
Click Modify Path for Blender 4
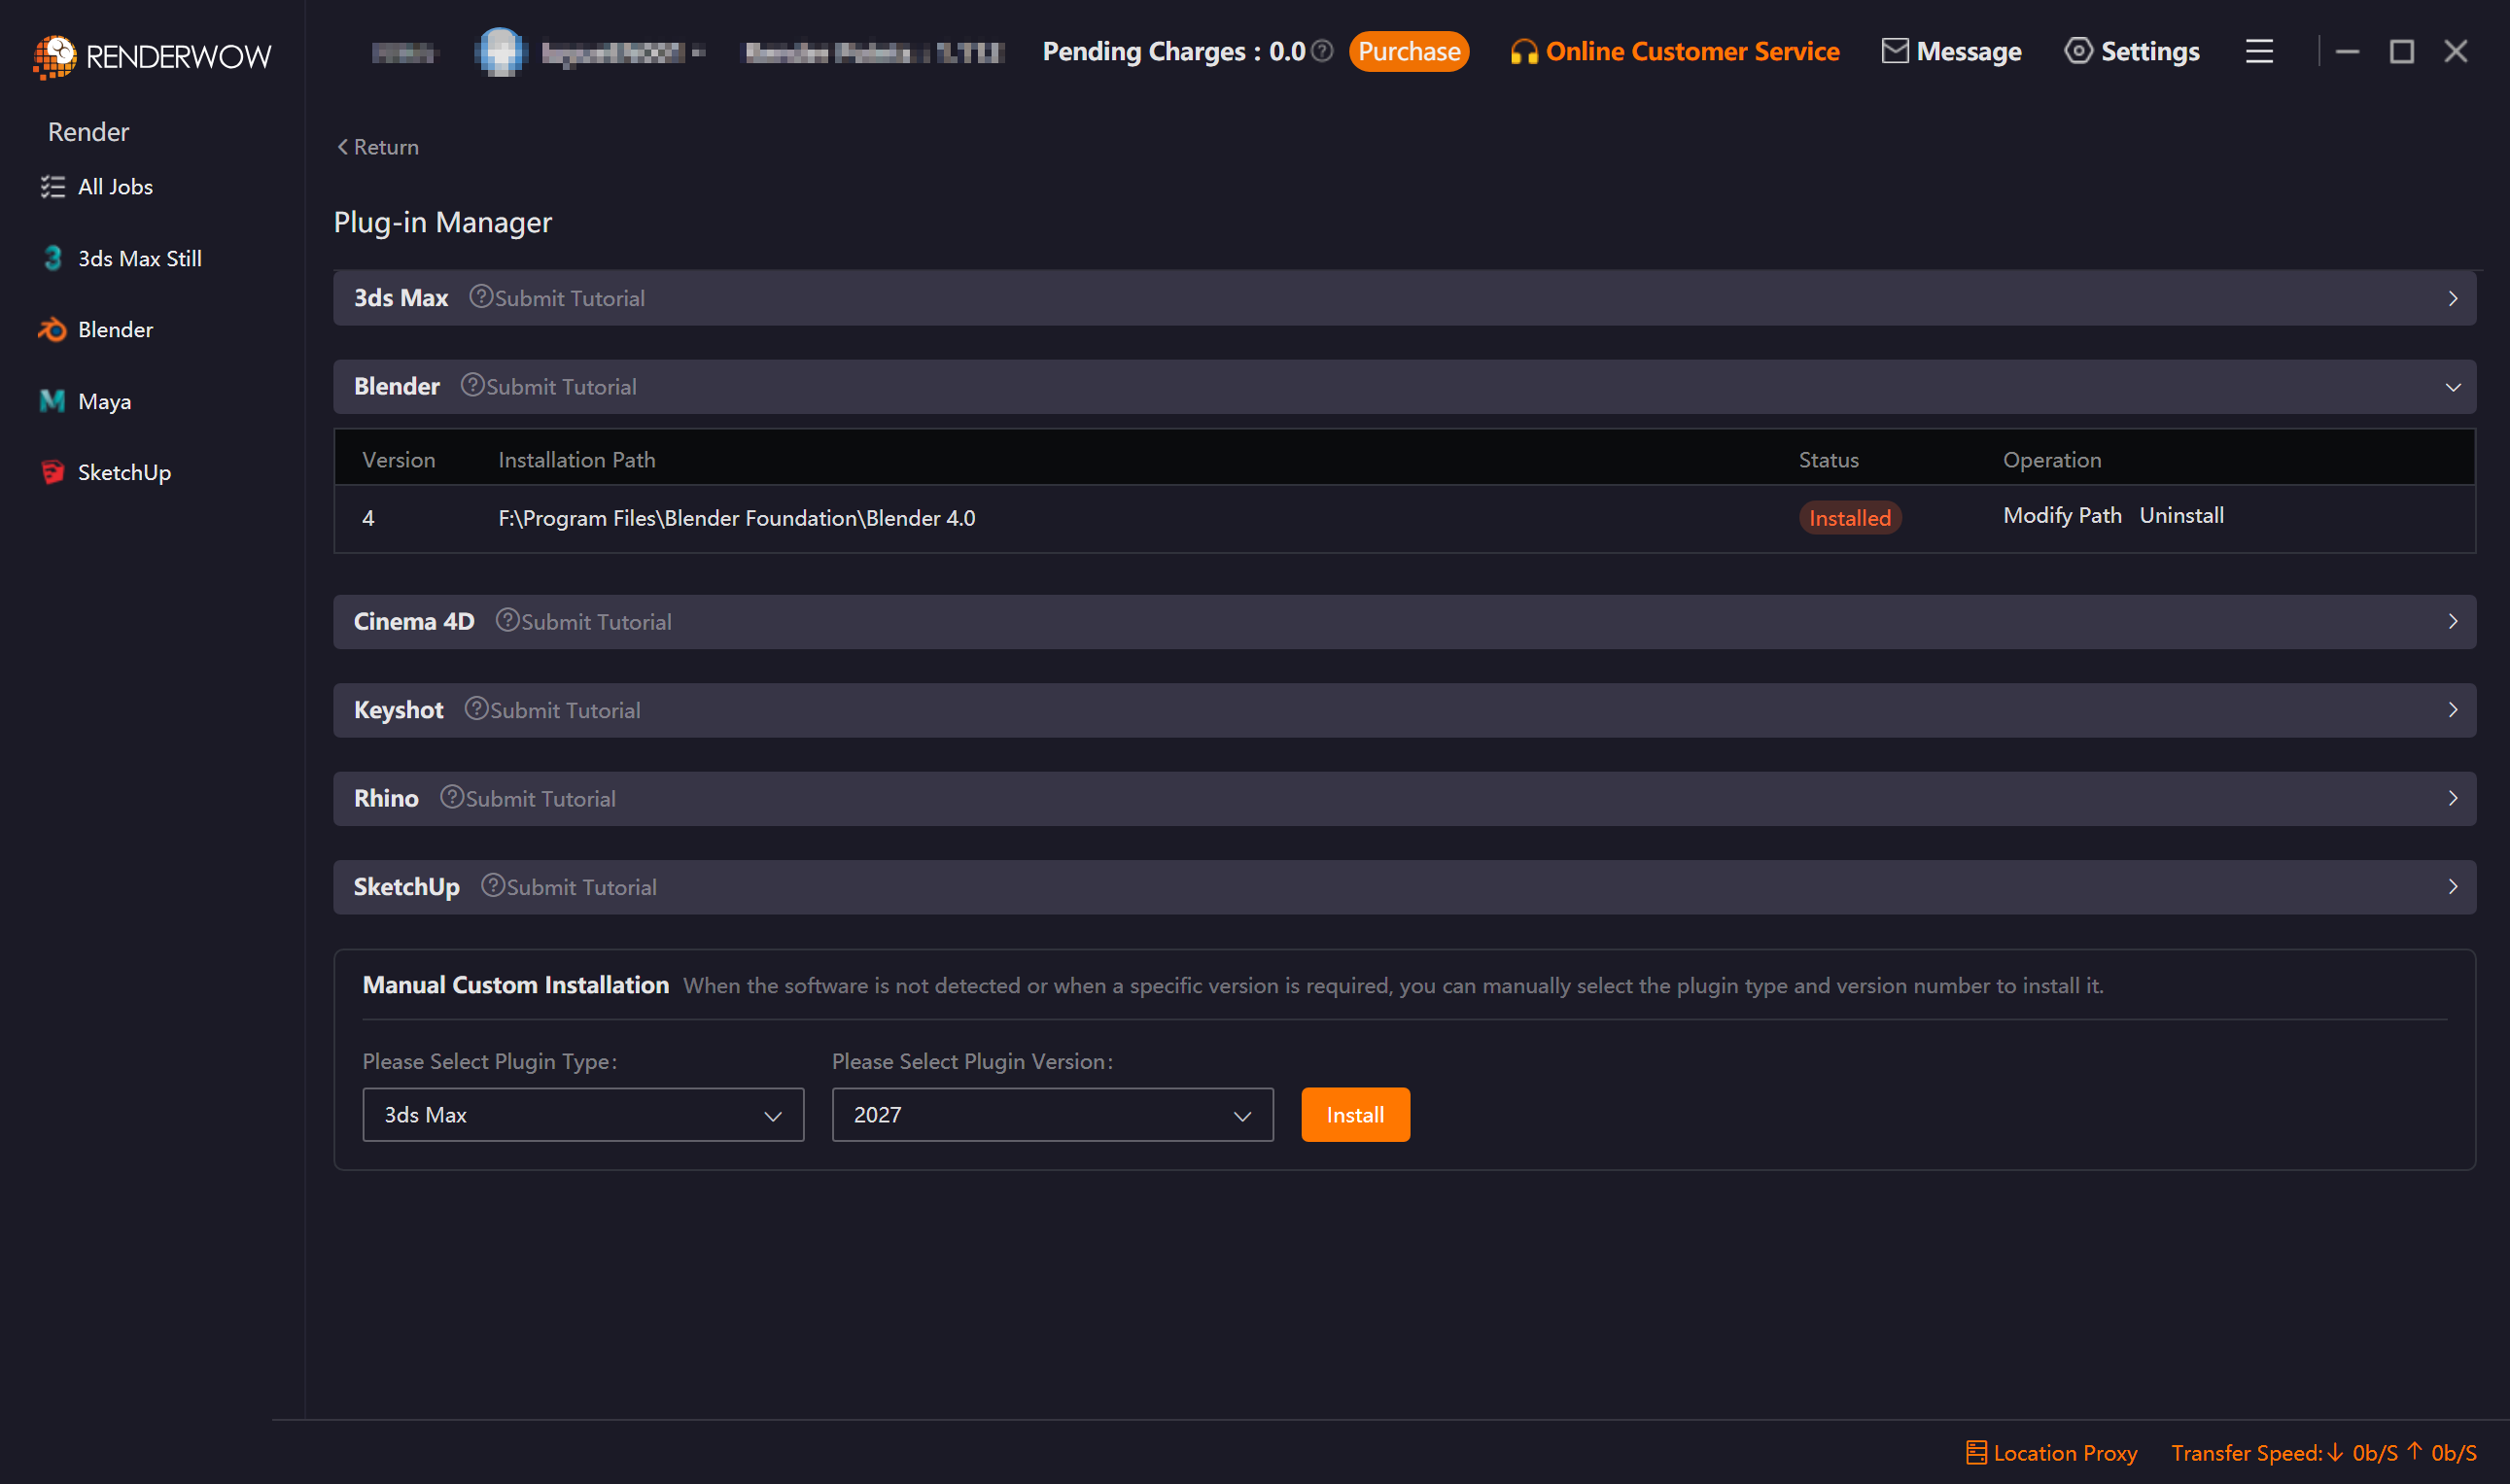point(2062,515)
